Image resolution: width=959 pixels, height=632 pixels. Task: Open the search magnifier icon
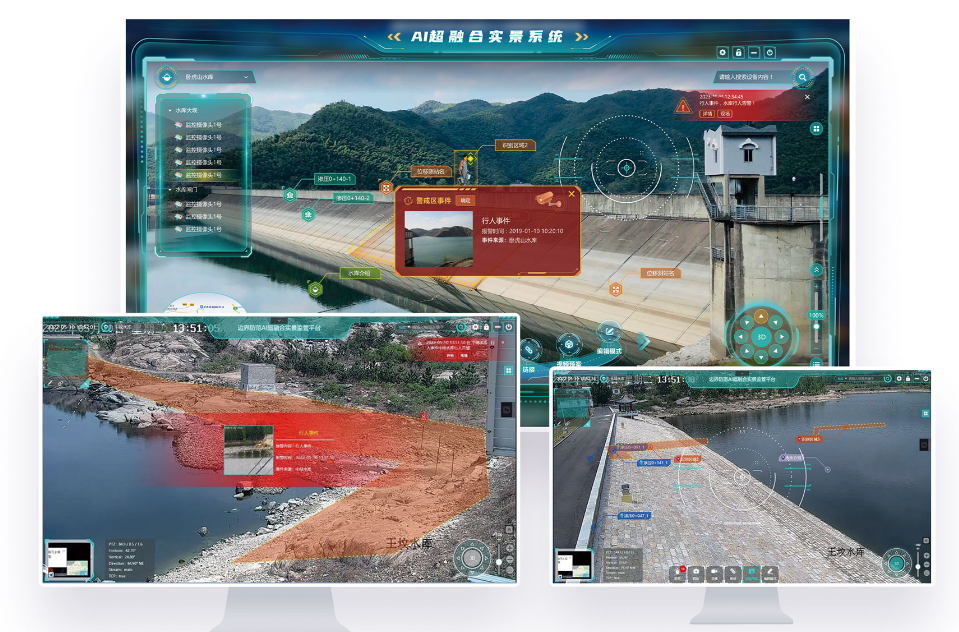pos(803,76)
